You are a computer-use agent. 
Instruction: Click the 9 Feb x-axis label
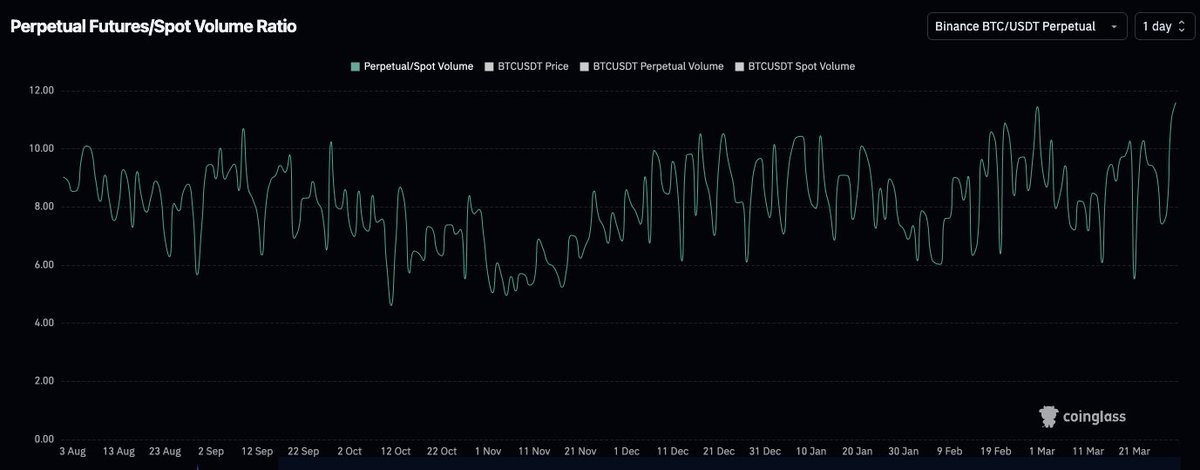[949, 452]
